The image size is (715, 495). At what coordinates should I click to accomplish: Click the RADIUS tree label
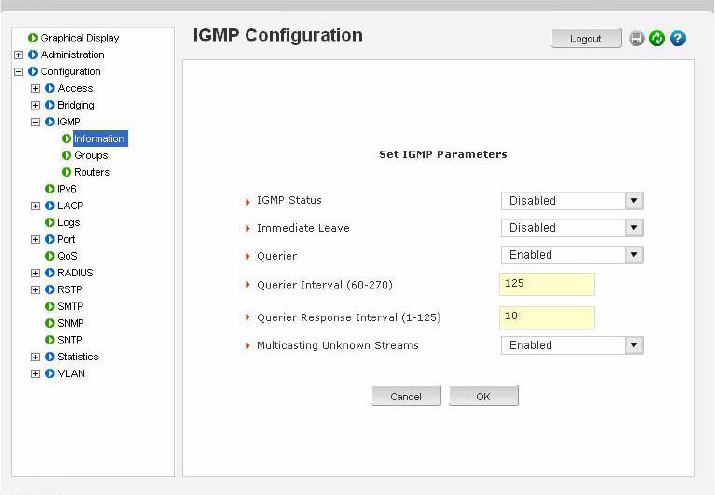[x=75, y=273]
